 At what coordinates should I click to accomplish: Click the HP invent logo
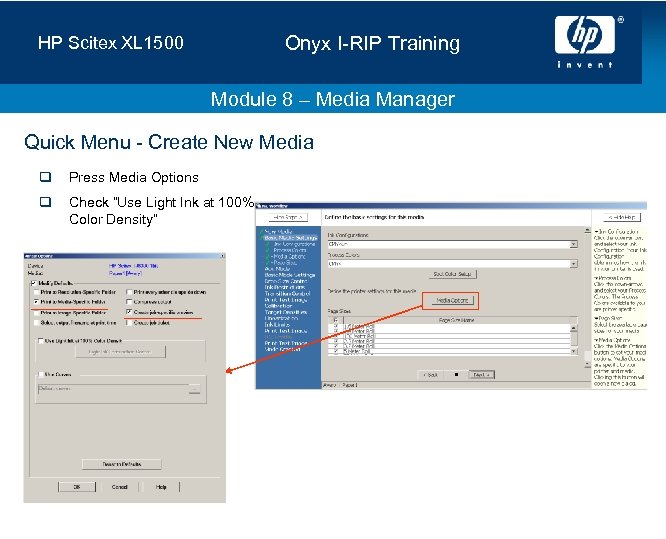pos(587,42)
